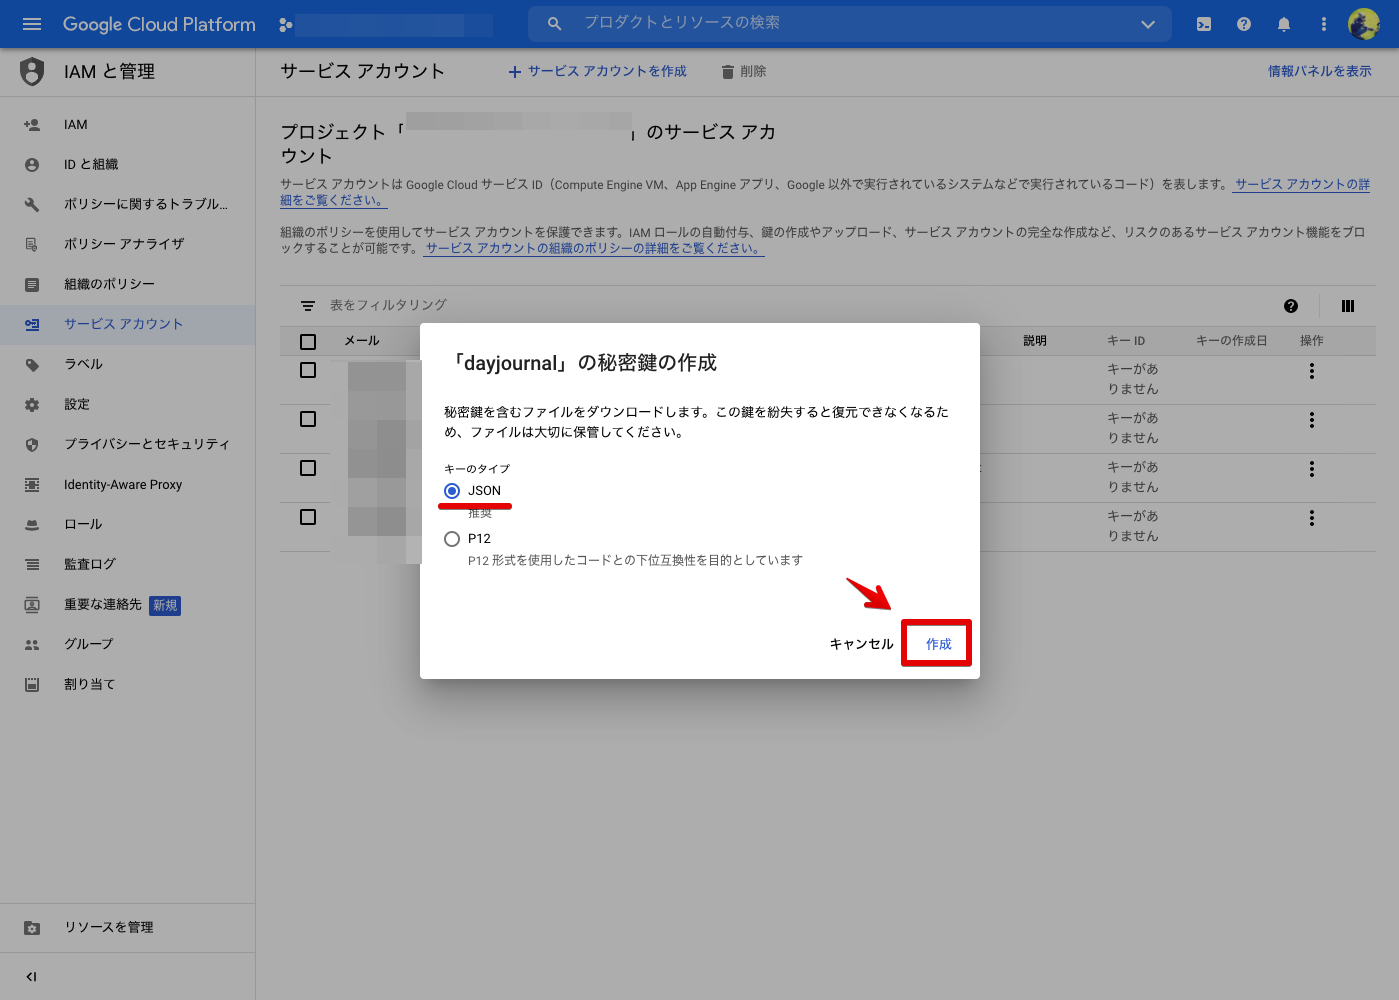Click the user profile avatar
1399x1000 pixels.
tap(1363, 24)
